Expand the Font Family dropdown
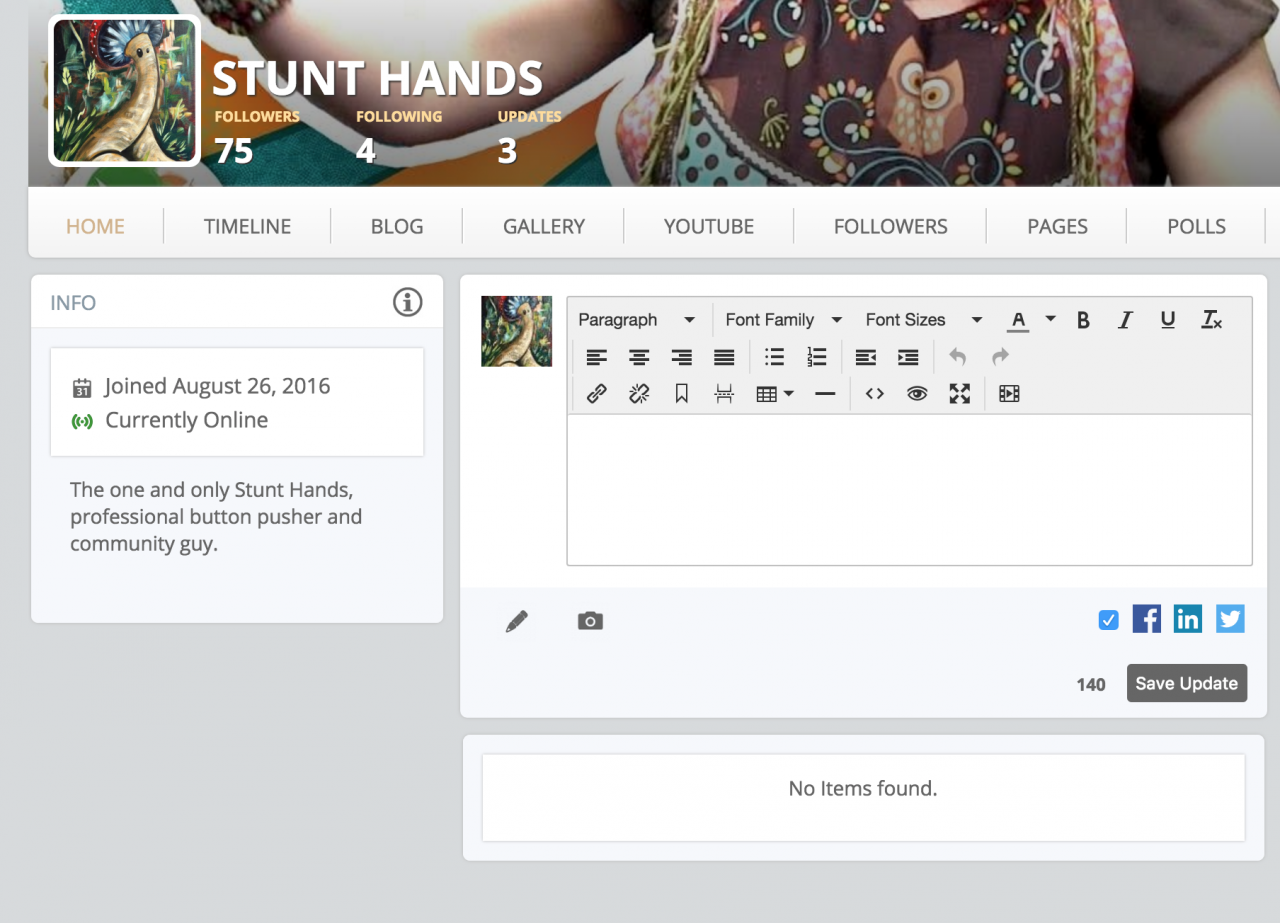The width and height of the screenshot is (1280, 923). pyautogui.click(x=783, y=320)
